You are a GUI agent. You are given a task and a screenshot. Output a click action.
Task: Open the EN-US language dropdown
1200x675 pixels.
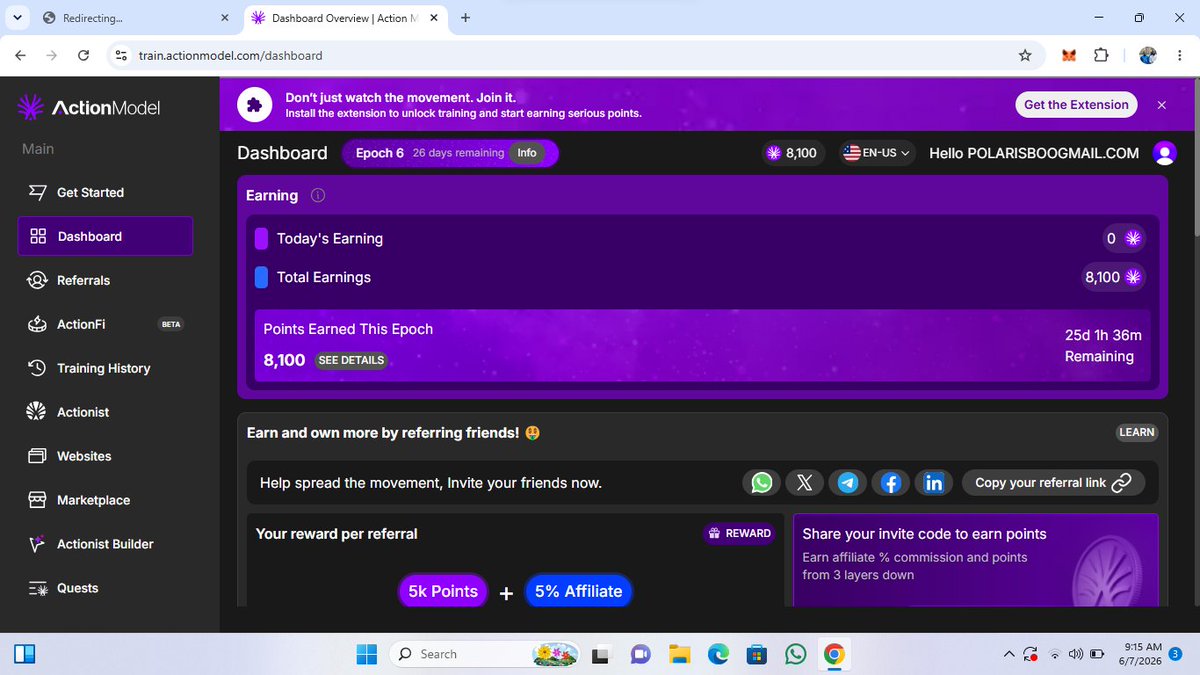pyautogui.click(x=877, y=153)
